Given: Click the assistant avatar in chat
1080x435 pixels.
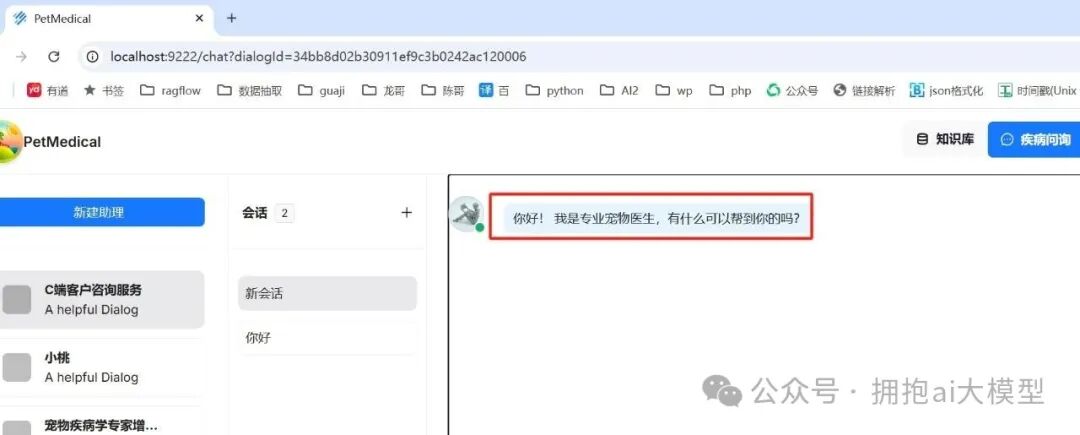Looking at the screenshot, I should [x=466, y=213].
